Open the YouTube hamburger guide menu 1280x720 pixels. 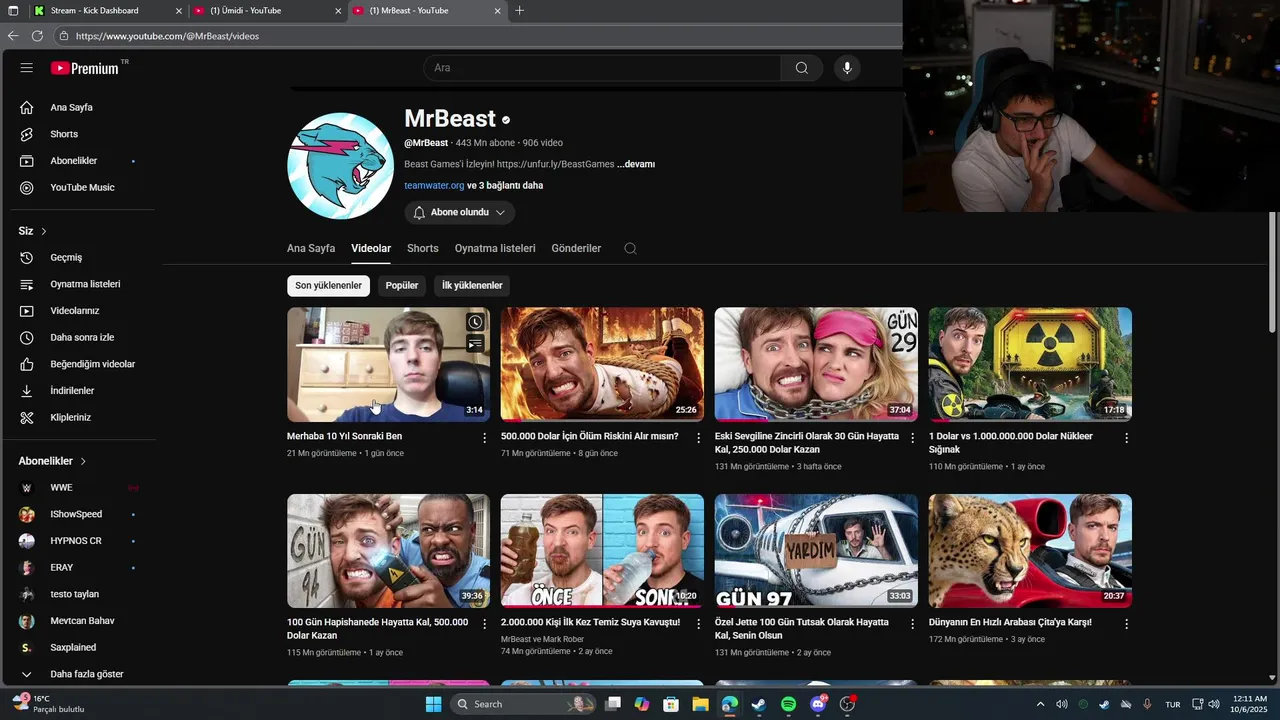click(x=27, y=68)
